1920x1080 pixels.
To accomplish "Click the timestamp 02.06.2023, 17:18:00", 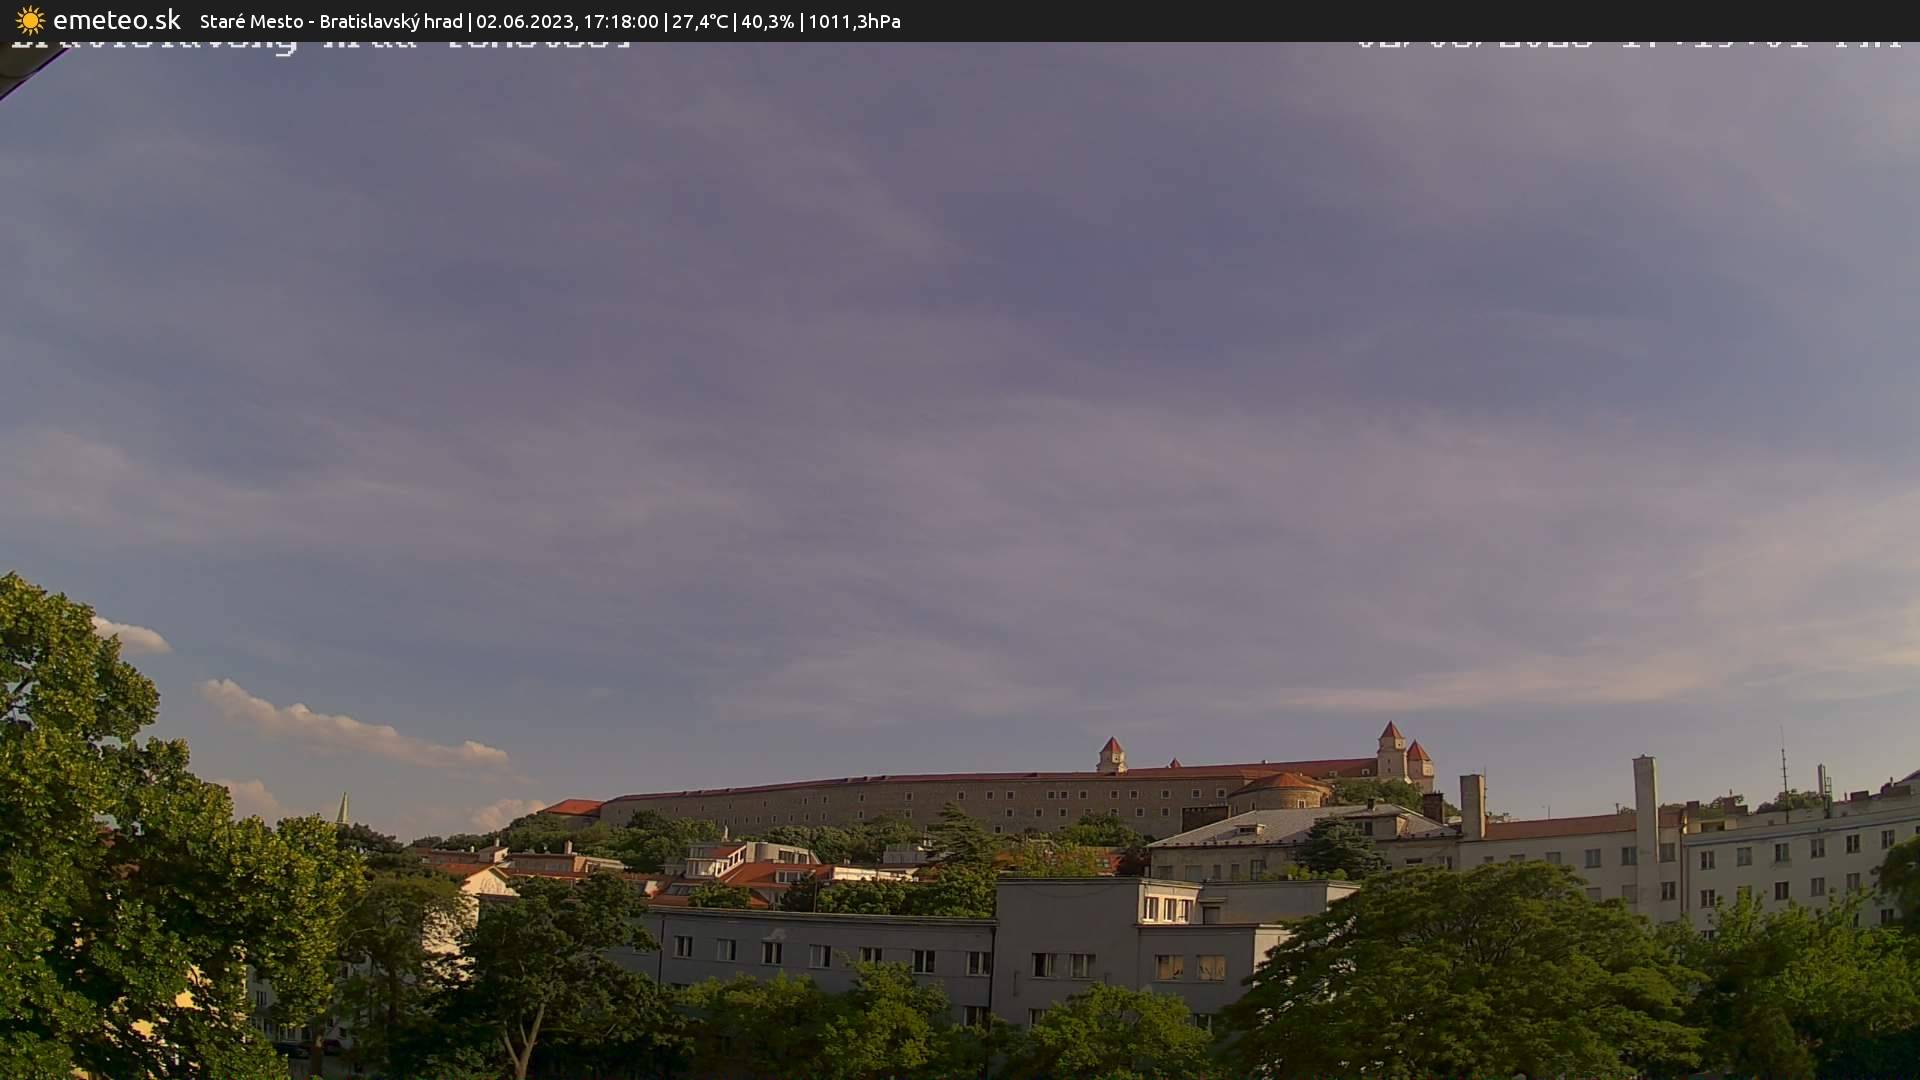I will [x=568, y=20].
